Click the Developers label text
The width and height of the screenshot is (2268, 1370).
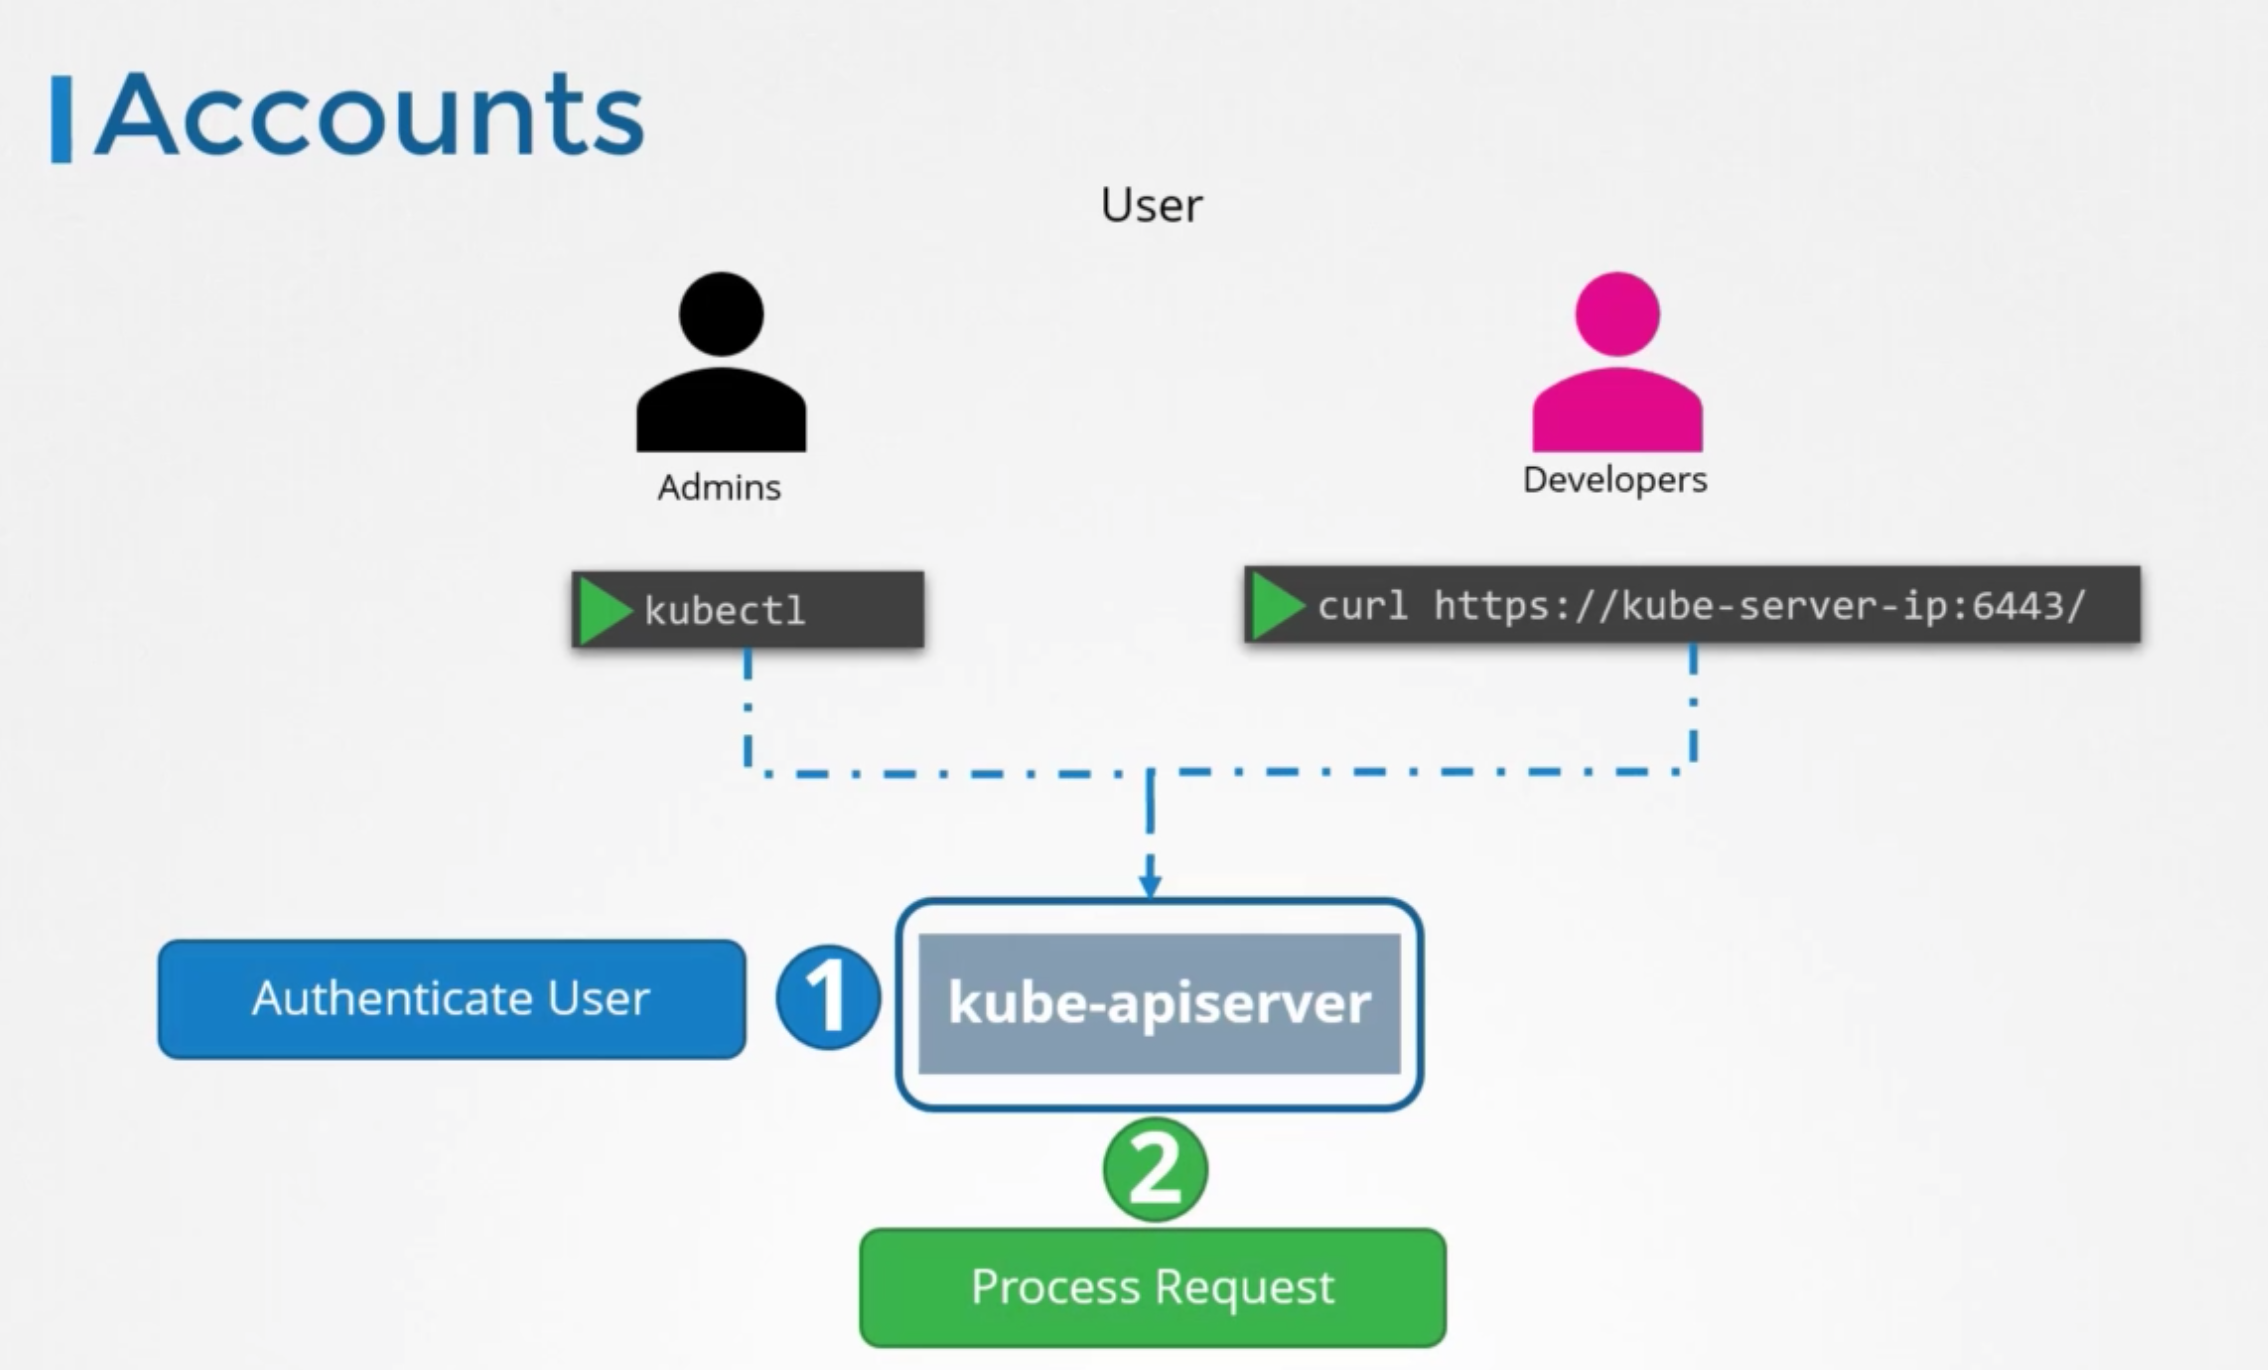pyautogui.click(x=1614, y=480)
